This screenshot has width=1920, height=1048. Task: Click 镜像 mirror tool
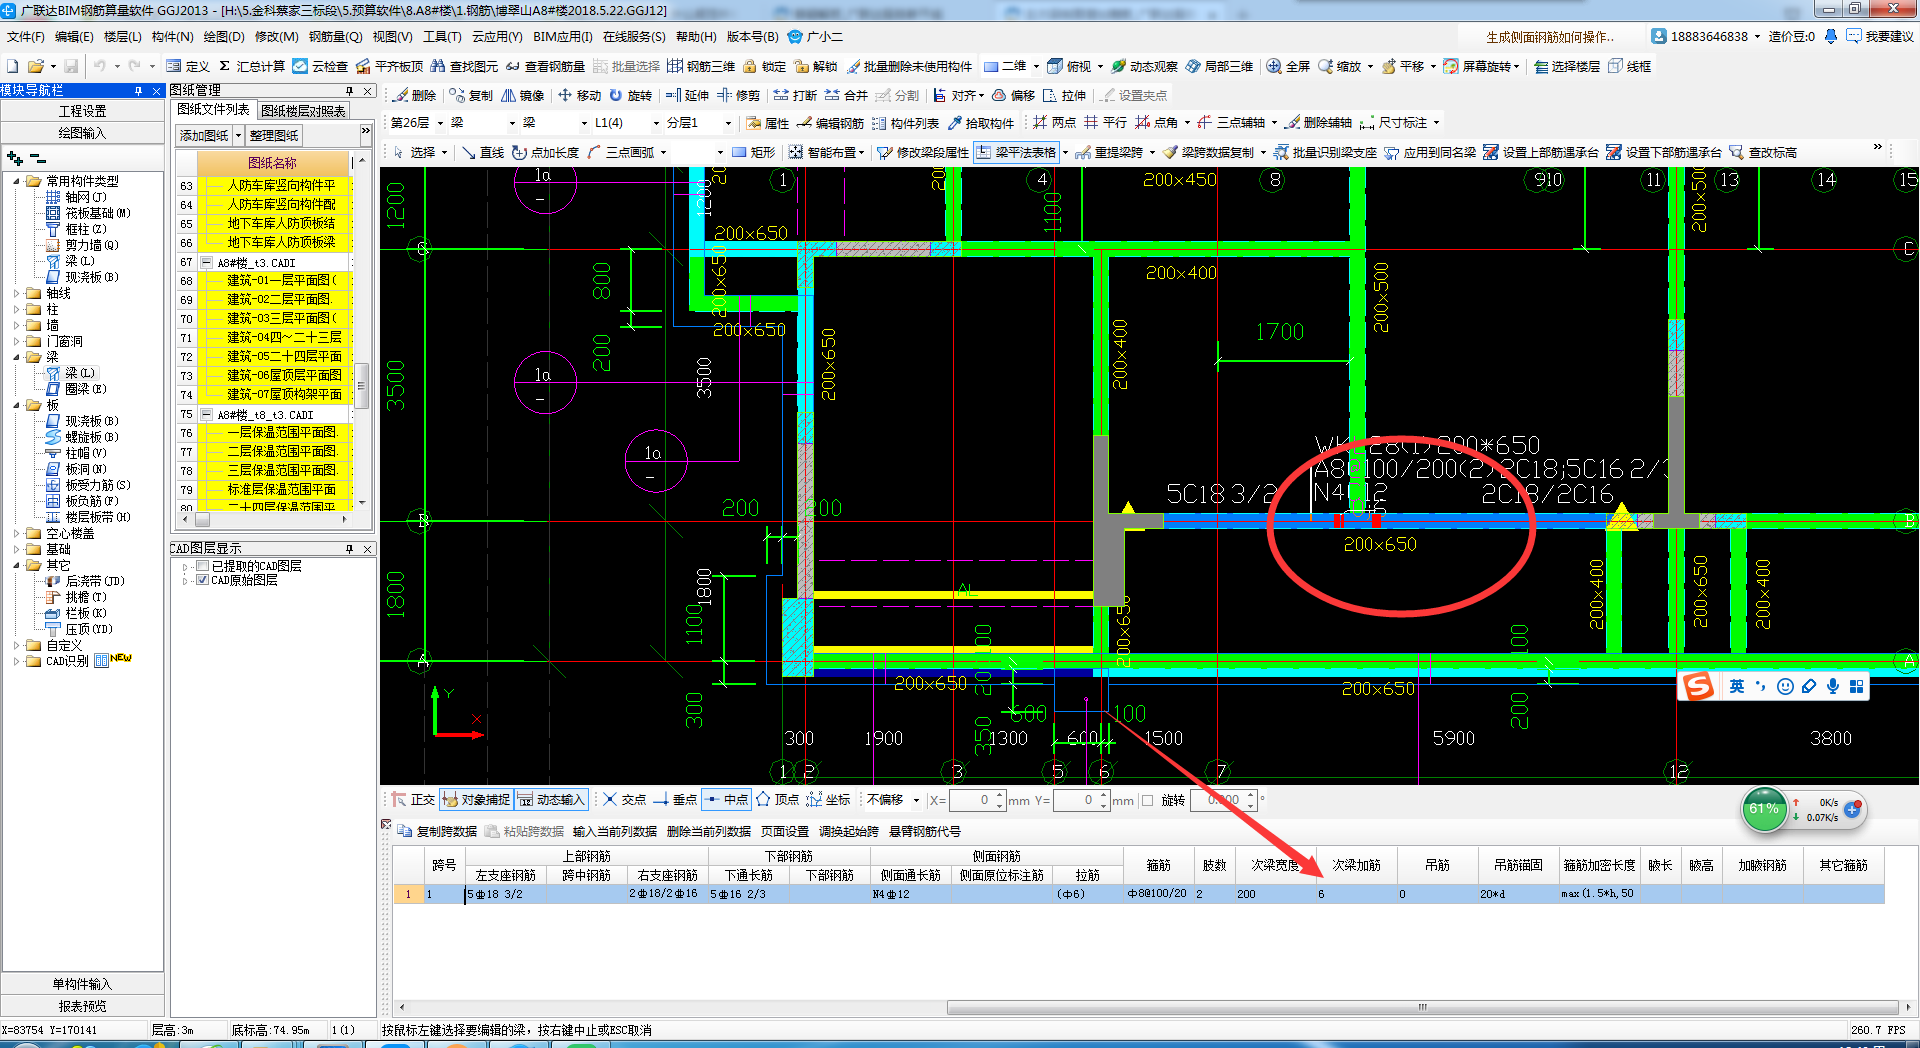point(523,95)
